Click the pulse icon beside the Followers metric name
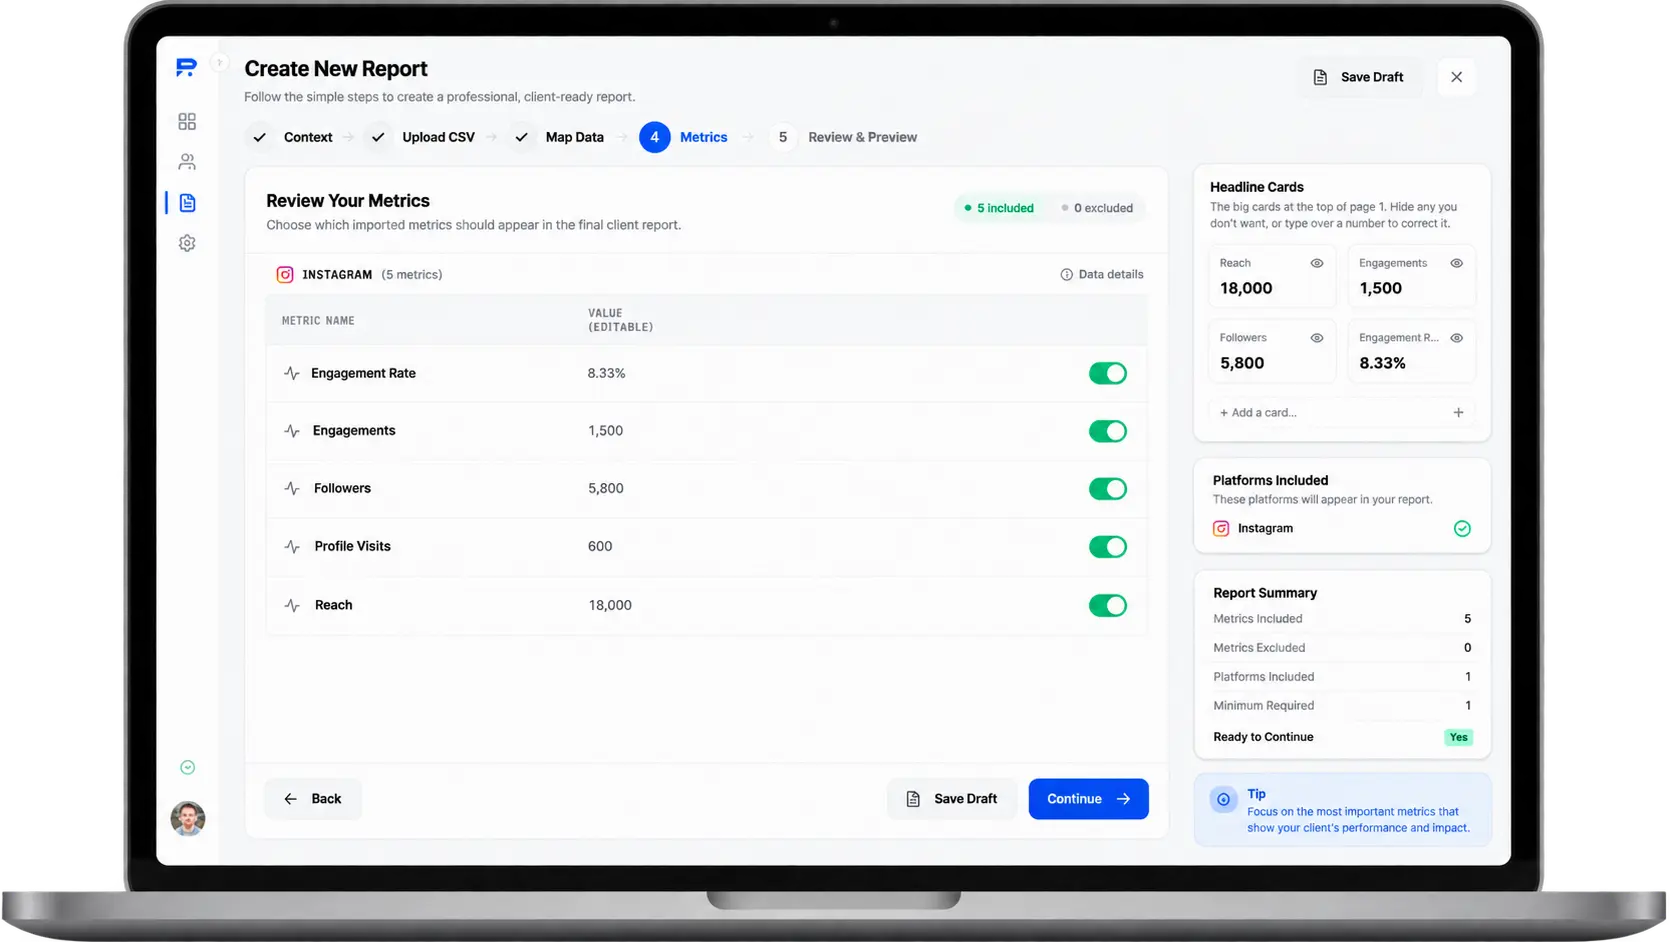The height and width of the screenshot is (942, 1670). coord(292,488)
